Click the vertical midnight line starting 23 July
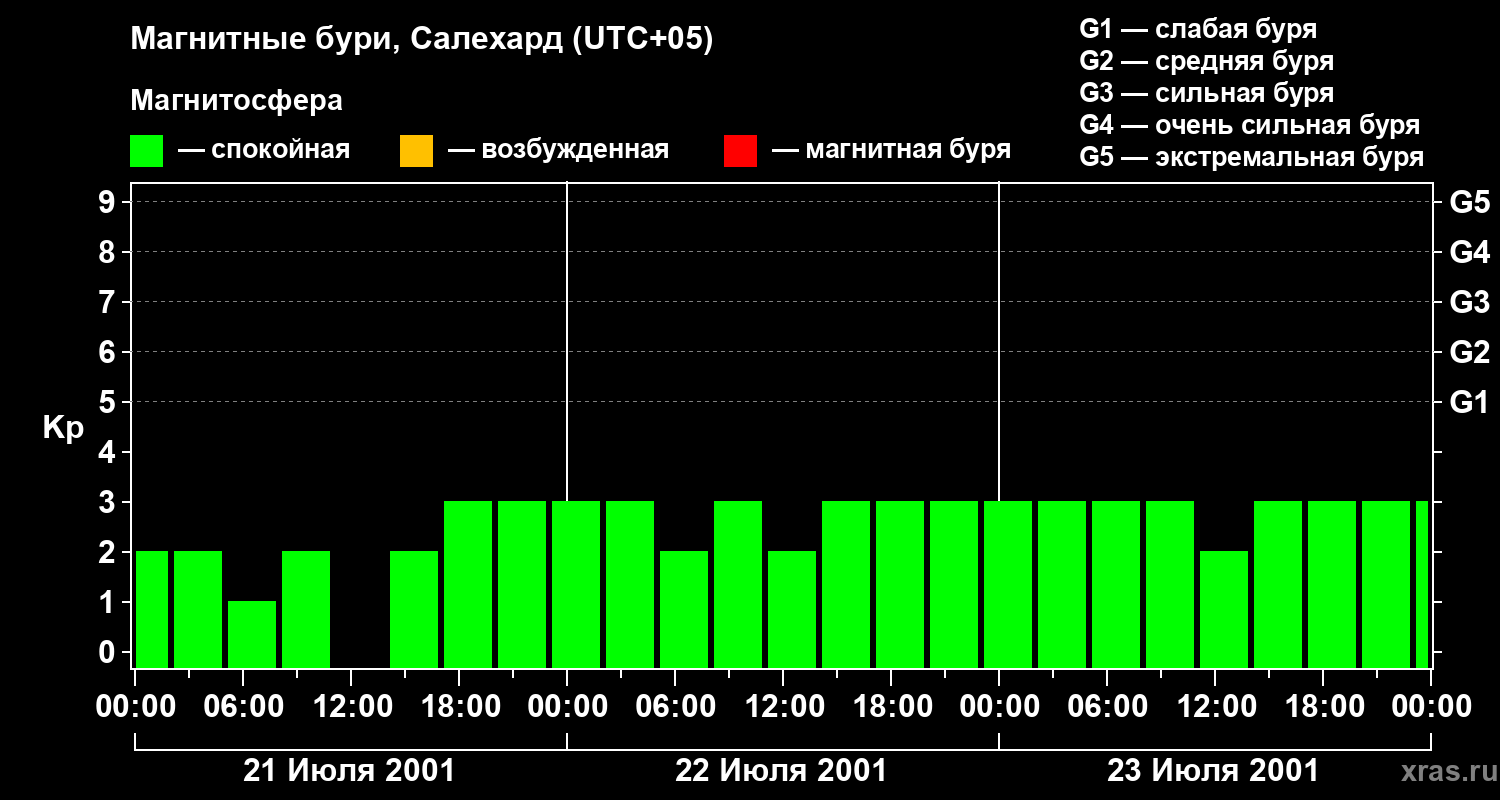The width and height of the screenshot is (1500, 800). (x=999, y=340)
